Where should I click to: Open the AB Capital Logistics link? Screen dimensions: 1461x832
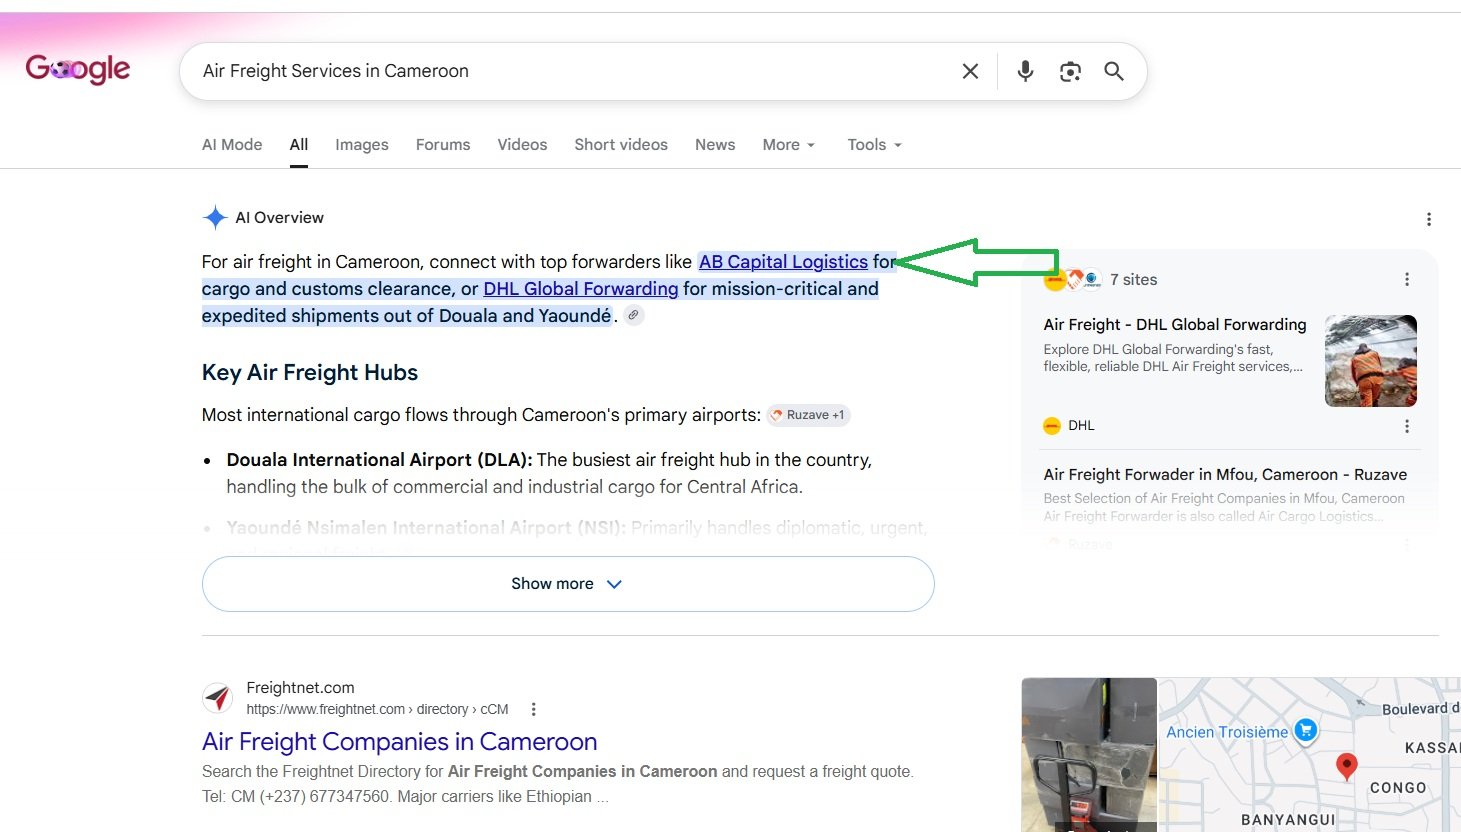point(783,262)
